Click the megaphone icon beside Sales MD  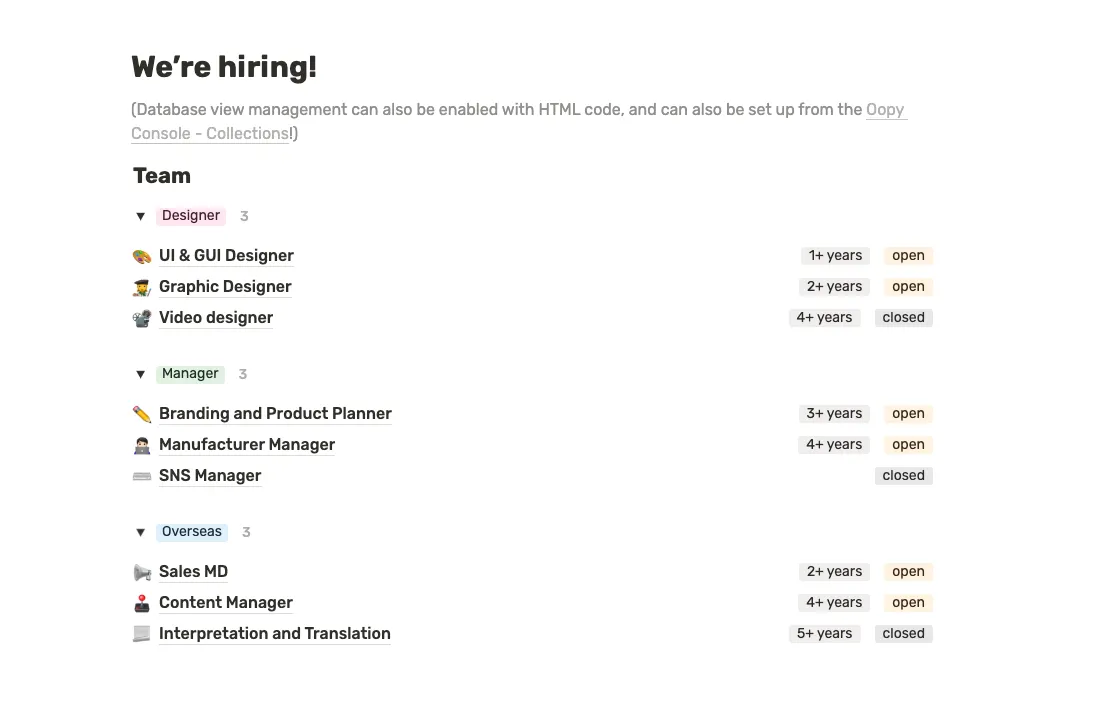coord(142,572)
